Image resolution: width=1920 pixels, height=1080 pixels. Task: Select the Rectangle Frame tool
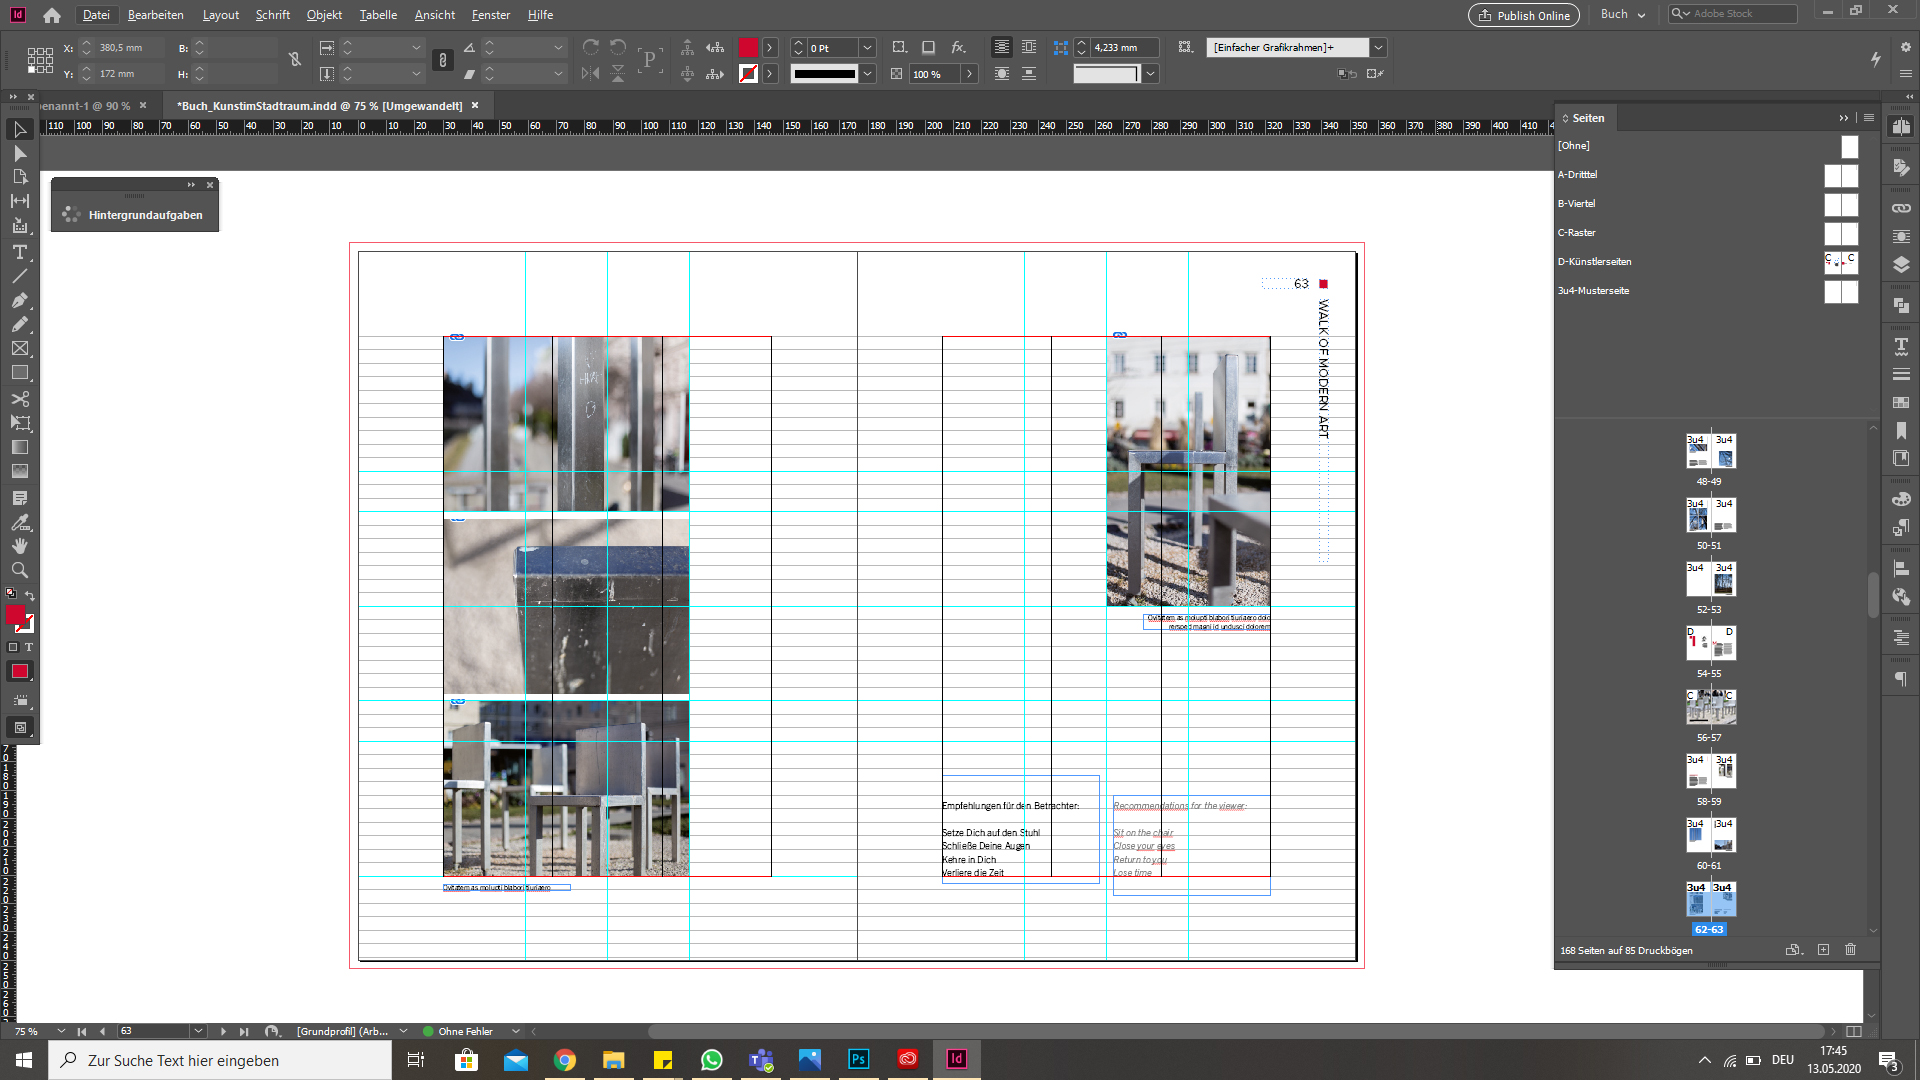click(19, 348)
